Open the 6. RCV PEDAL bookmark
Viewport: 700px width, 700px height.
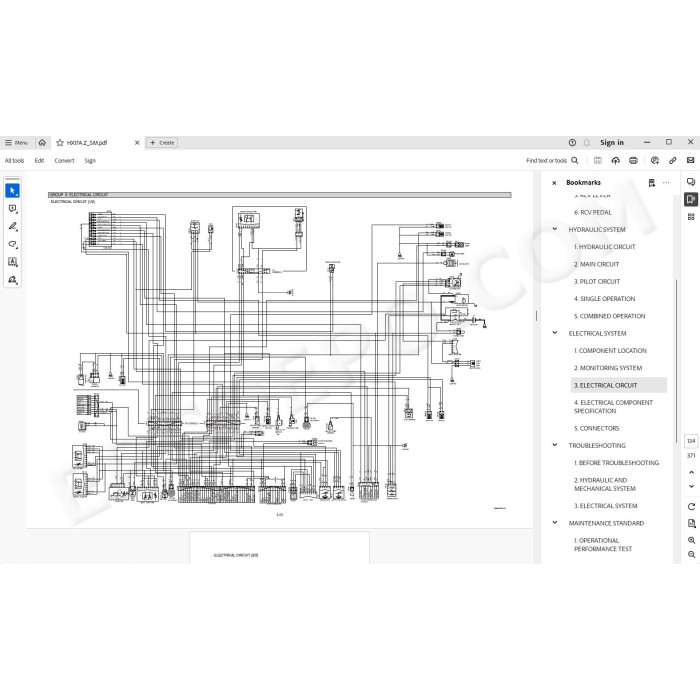(593, 212)
